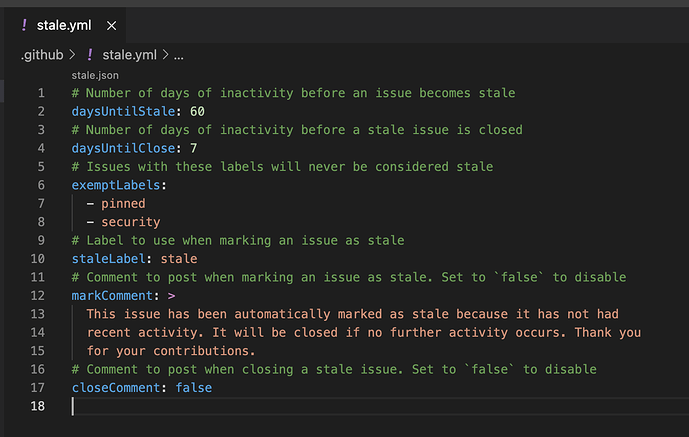This screenshot has width=689, height=437.
Task: Click the daysUntilStale key
Action: click(x=123, y=112)
